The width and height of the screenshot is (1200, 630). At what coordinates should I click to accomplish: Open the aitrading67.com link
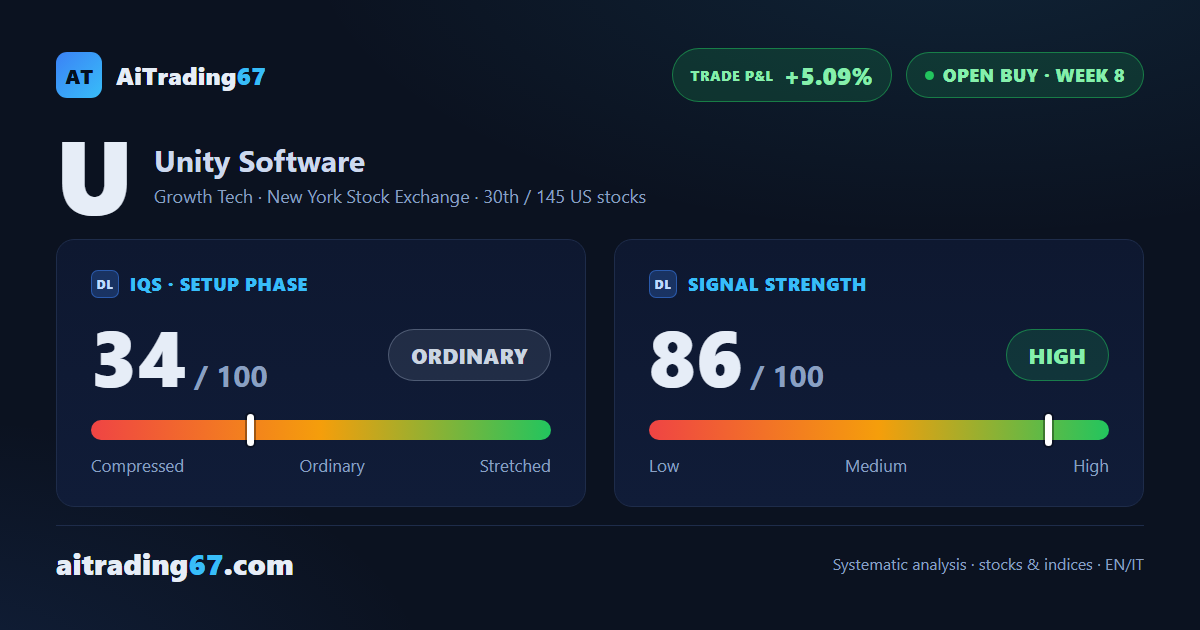(x=175, y=566)
